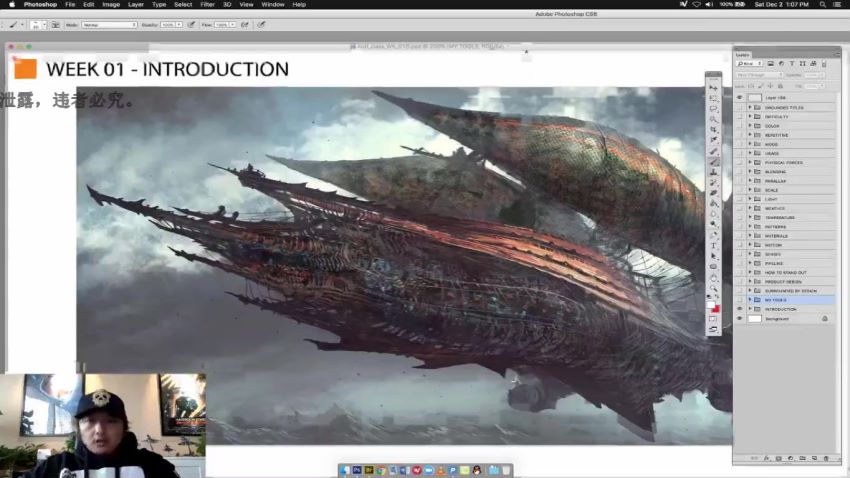Open Spotlight search in macOS menu bar
The height and width of the screenshot is (478, 850).
822,4
